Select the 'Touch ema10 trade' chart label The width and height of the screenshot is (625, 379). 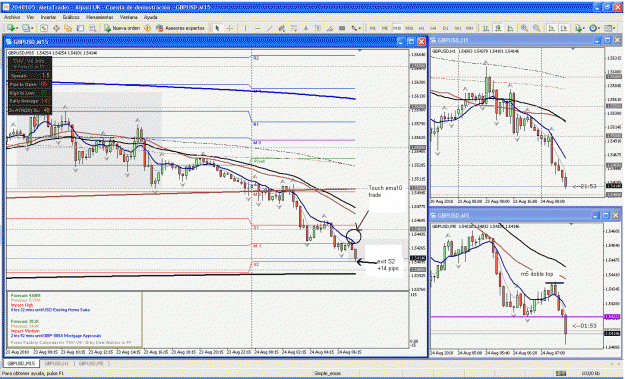pyautogui.click(x=385, y=191)
